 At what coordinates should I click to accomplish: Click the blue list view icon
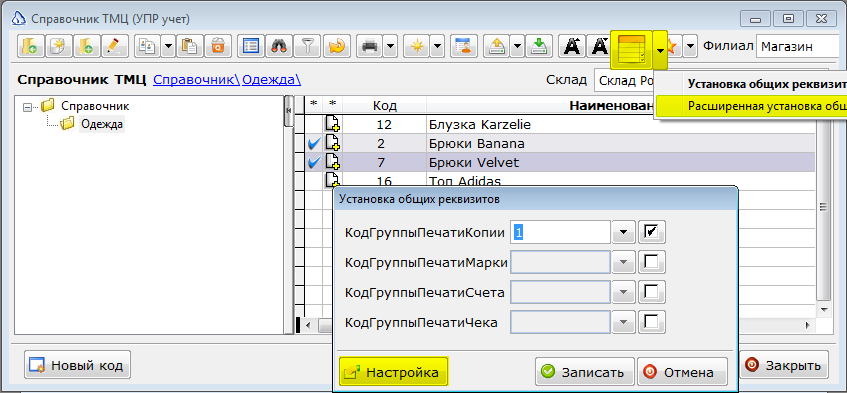pyautogui.click(x=251, y=46)
